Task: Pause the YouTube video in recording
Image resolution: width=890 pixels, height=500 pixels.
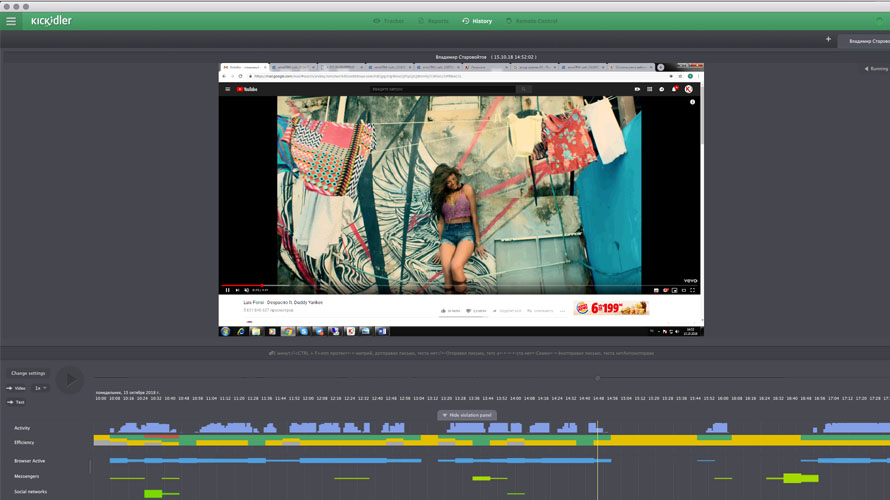Action: click(228, 290)
